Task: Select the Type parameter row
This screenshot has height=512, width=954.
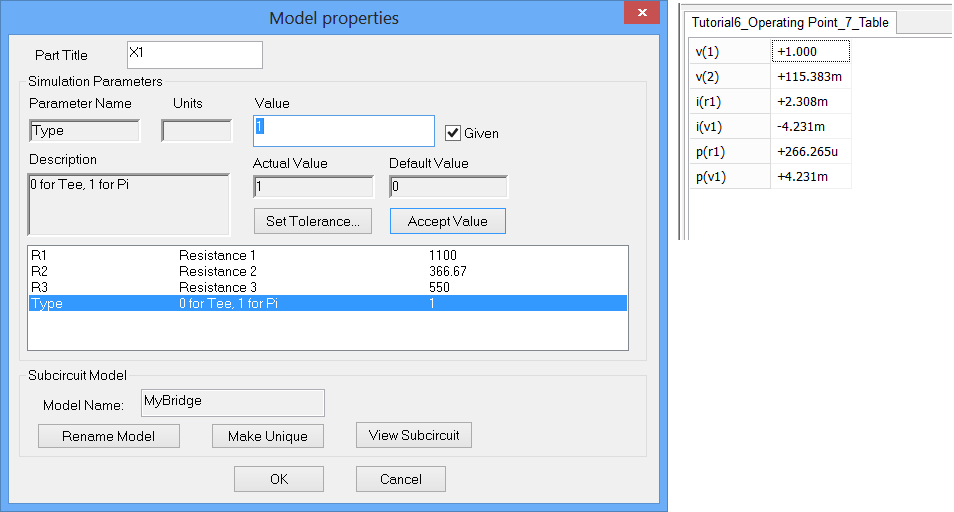Action: [x=327, y=303]
